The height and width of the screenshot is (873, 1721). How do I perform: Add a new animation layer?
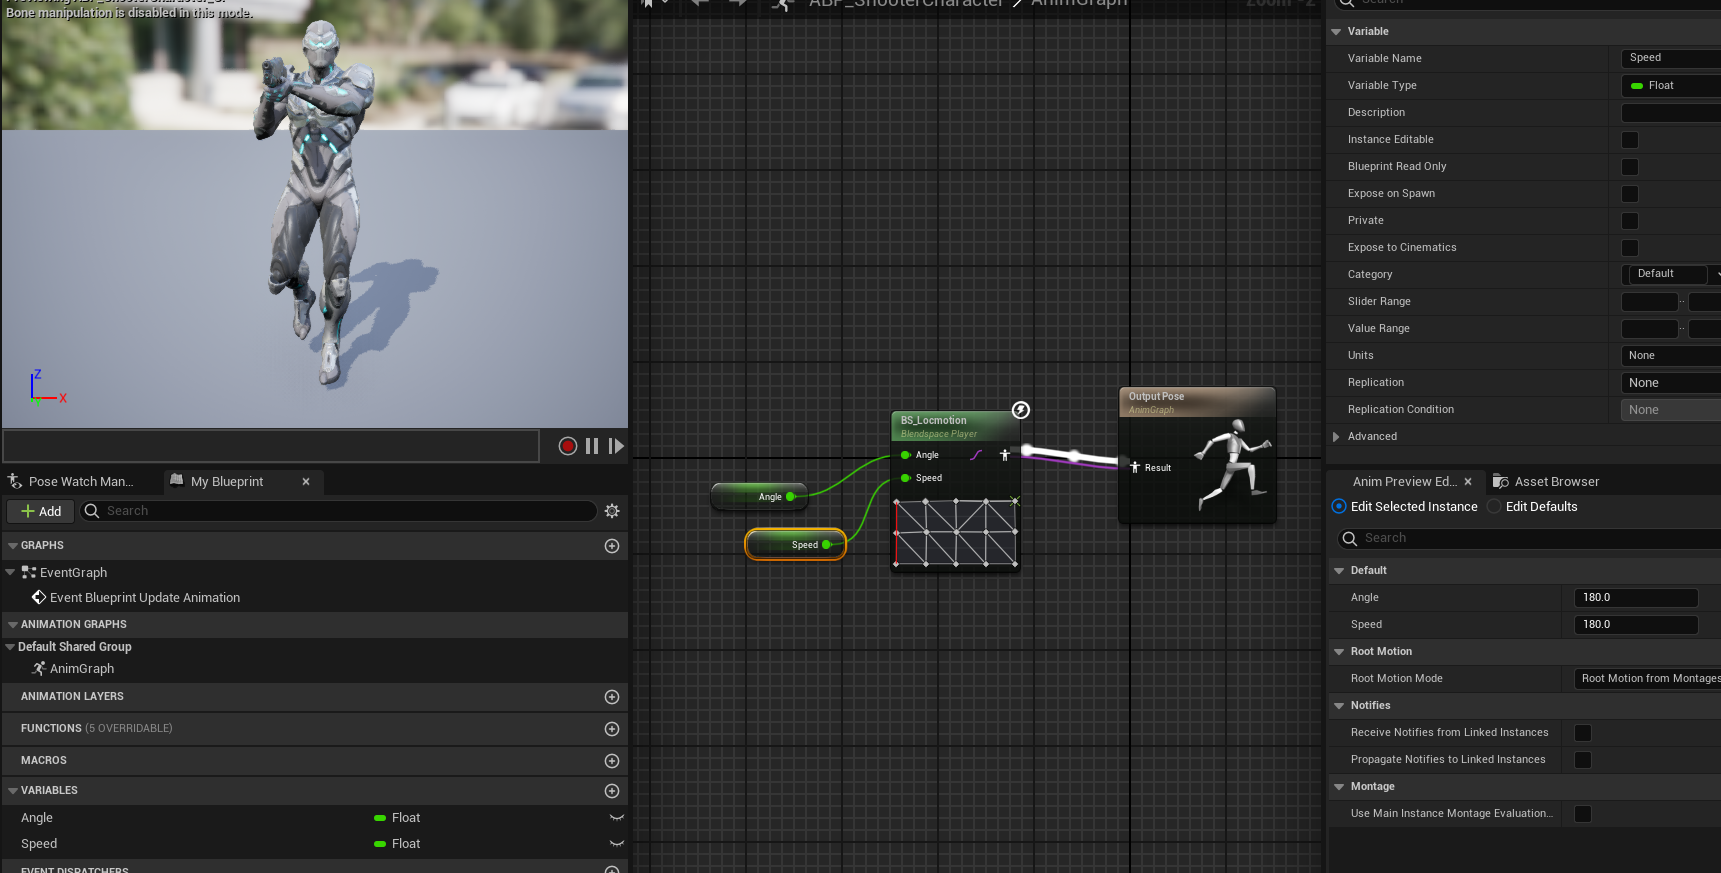click(612, 697)
